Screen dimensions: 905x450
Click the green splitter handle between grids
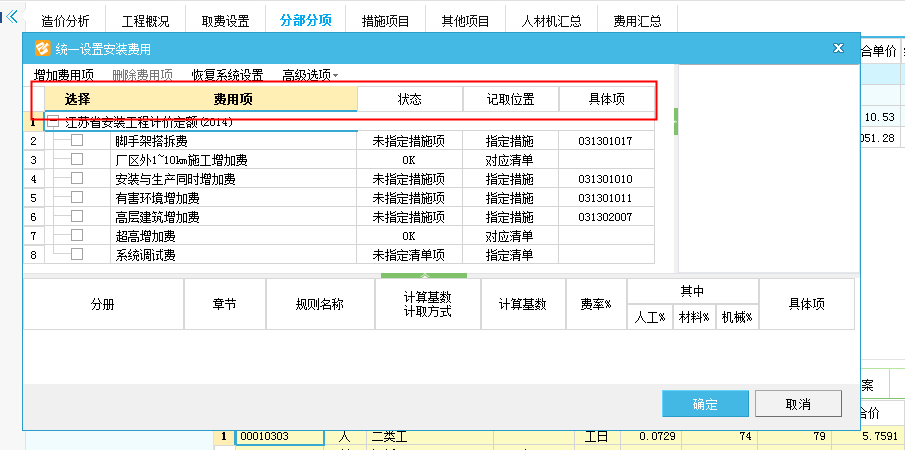pos(424,274)
